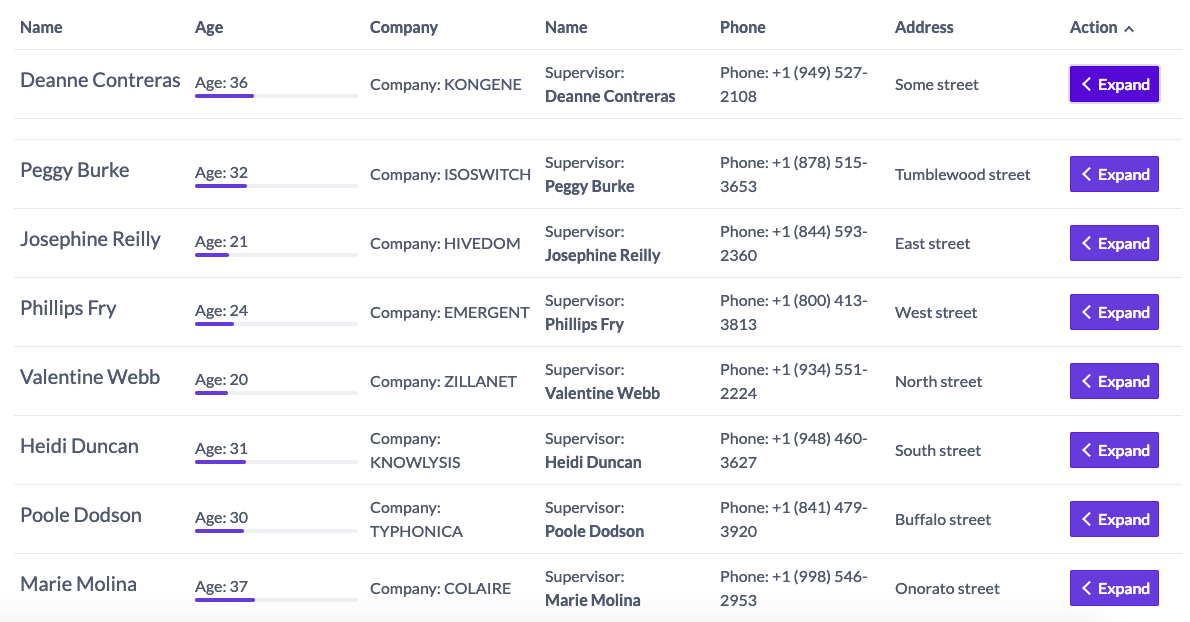Select the Address column header

(924, 27)
